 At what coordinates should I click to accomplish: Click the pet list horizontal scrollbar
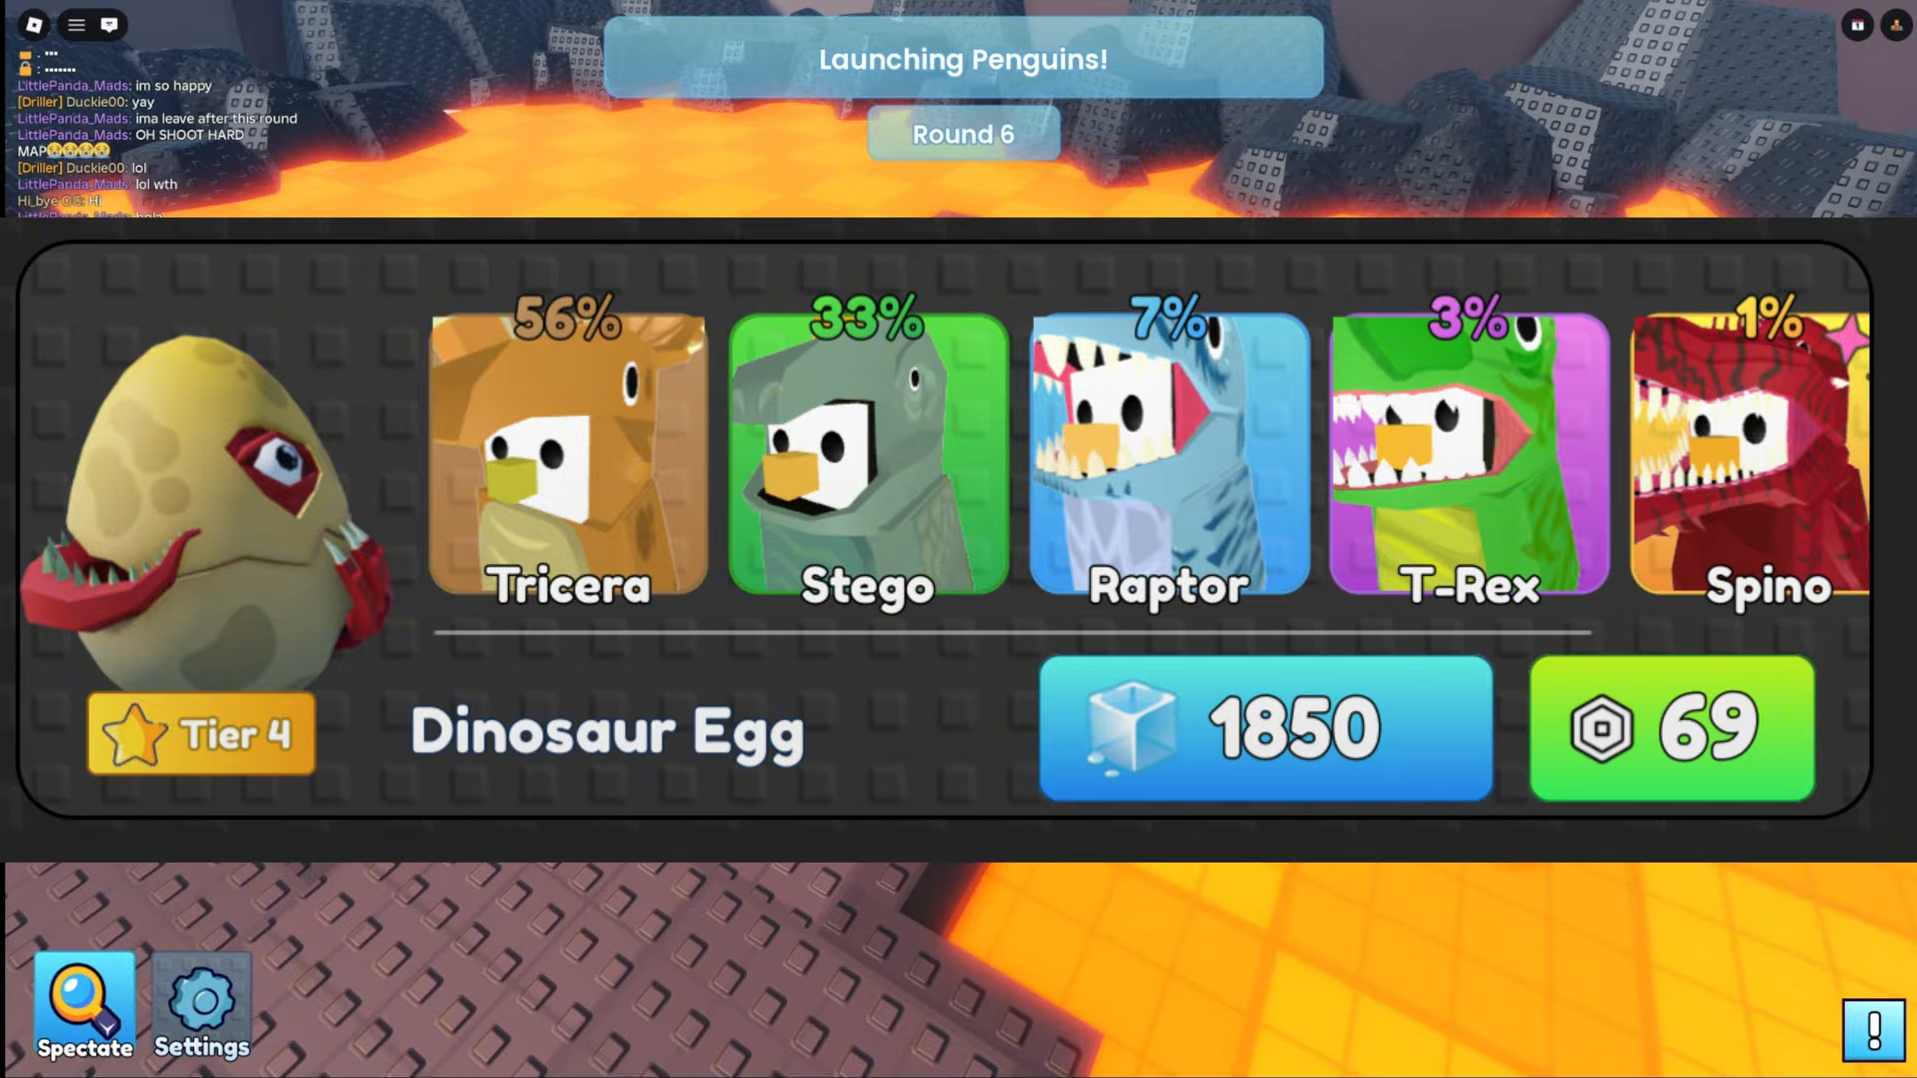coord(1012,632)
